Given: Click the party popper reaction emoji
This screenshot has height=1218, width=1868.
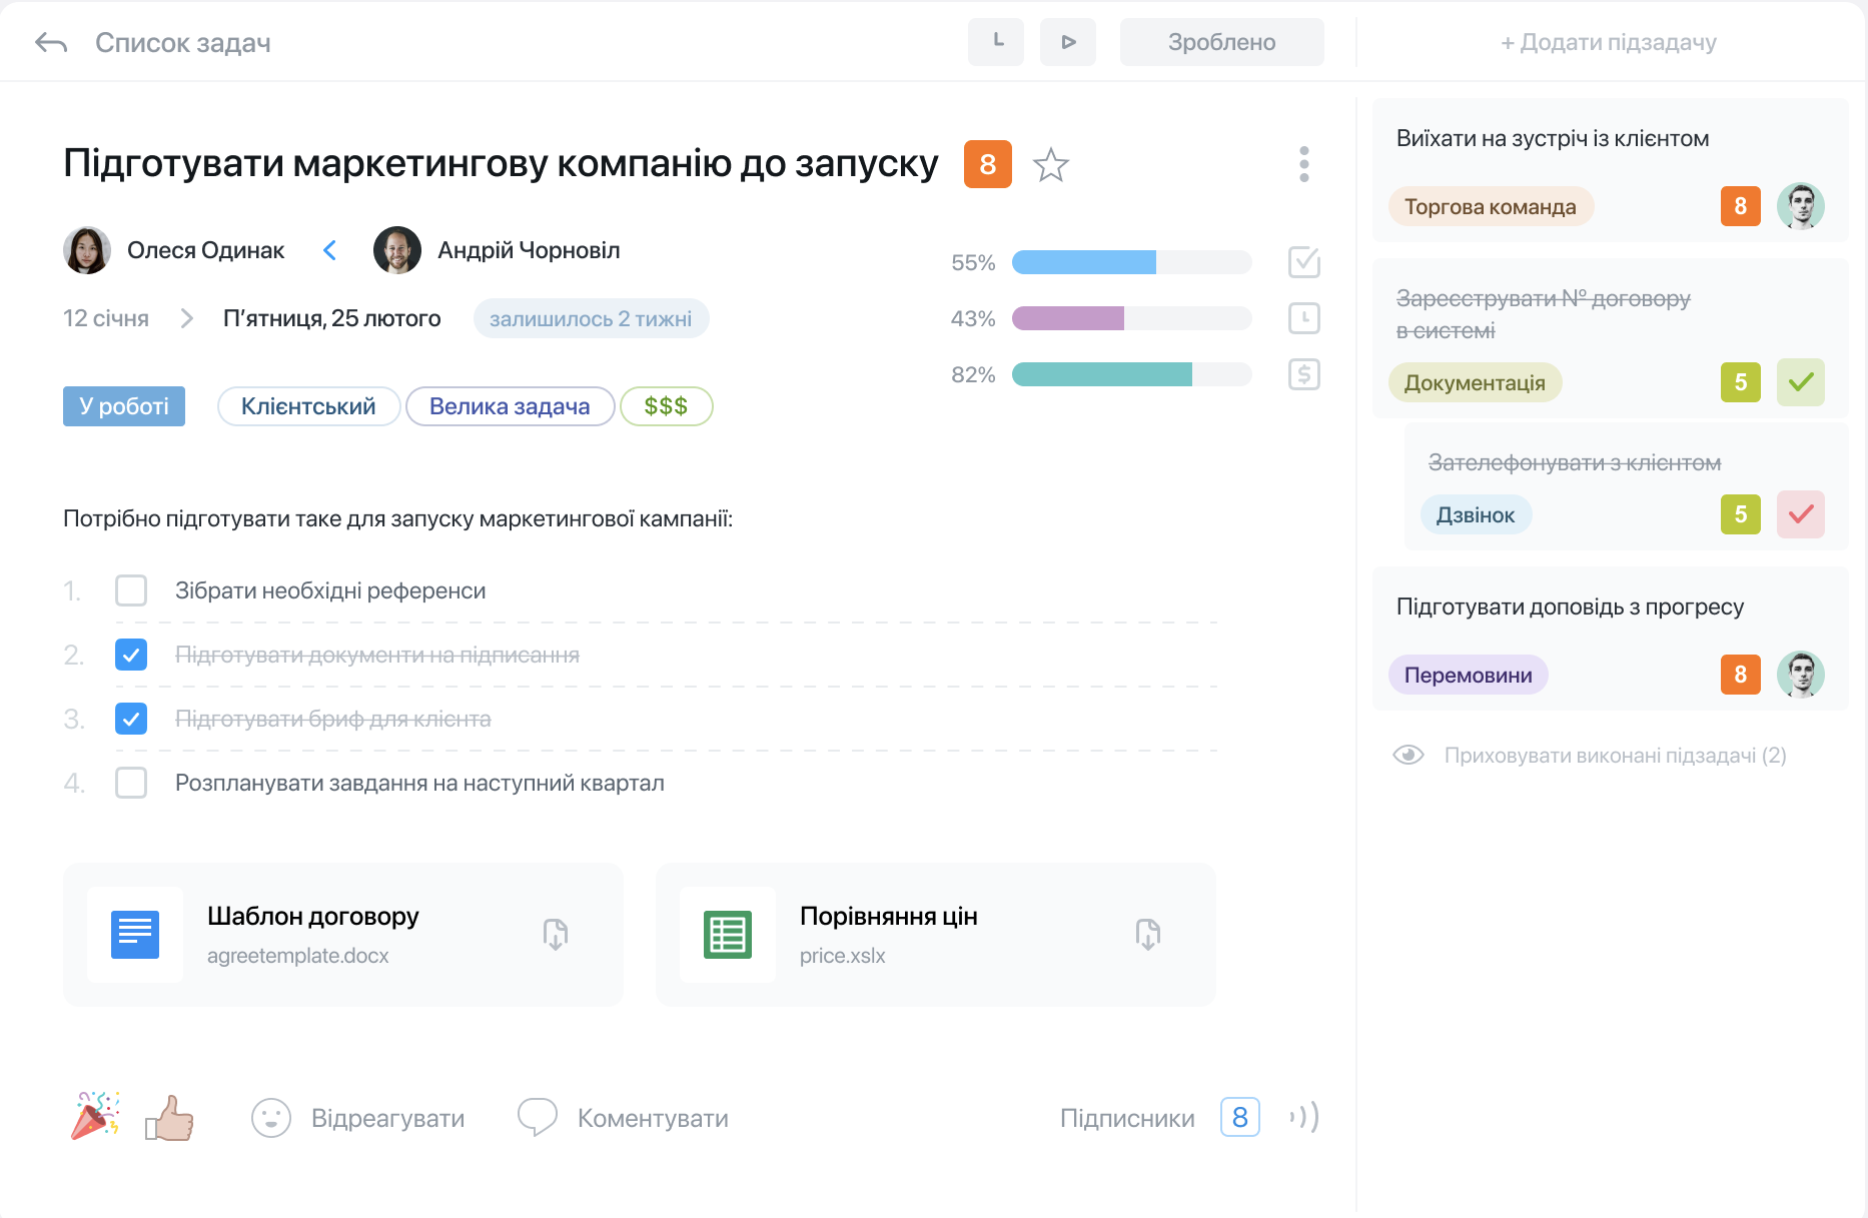Looking at the screenshot, I should click(95, 1115).
